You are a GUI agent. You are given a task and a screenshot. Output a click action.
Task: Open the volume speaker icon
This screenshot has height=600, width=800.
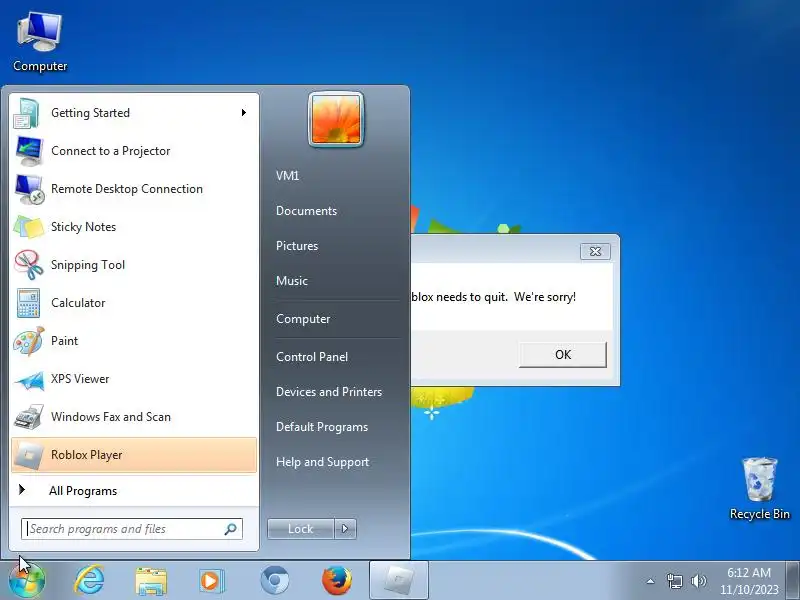click(x=698, y=581)
